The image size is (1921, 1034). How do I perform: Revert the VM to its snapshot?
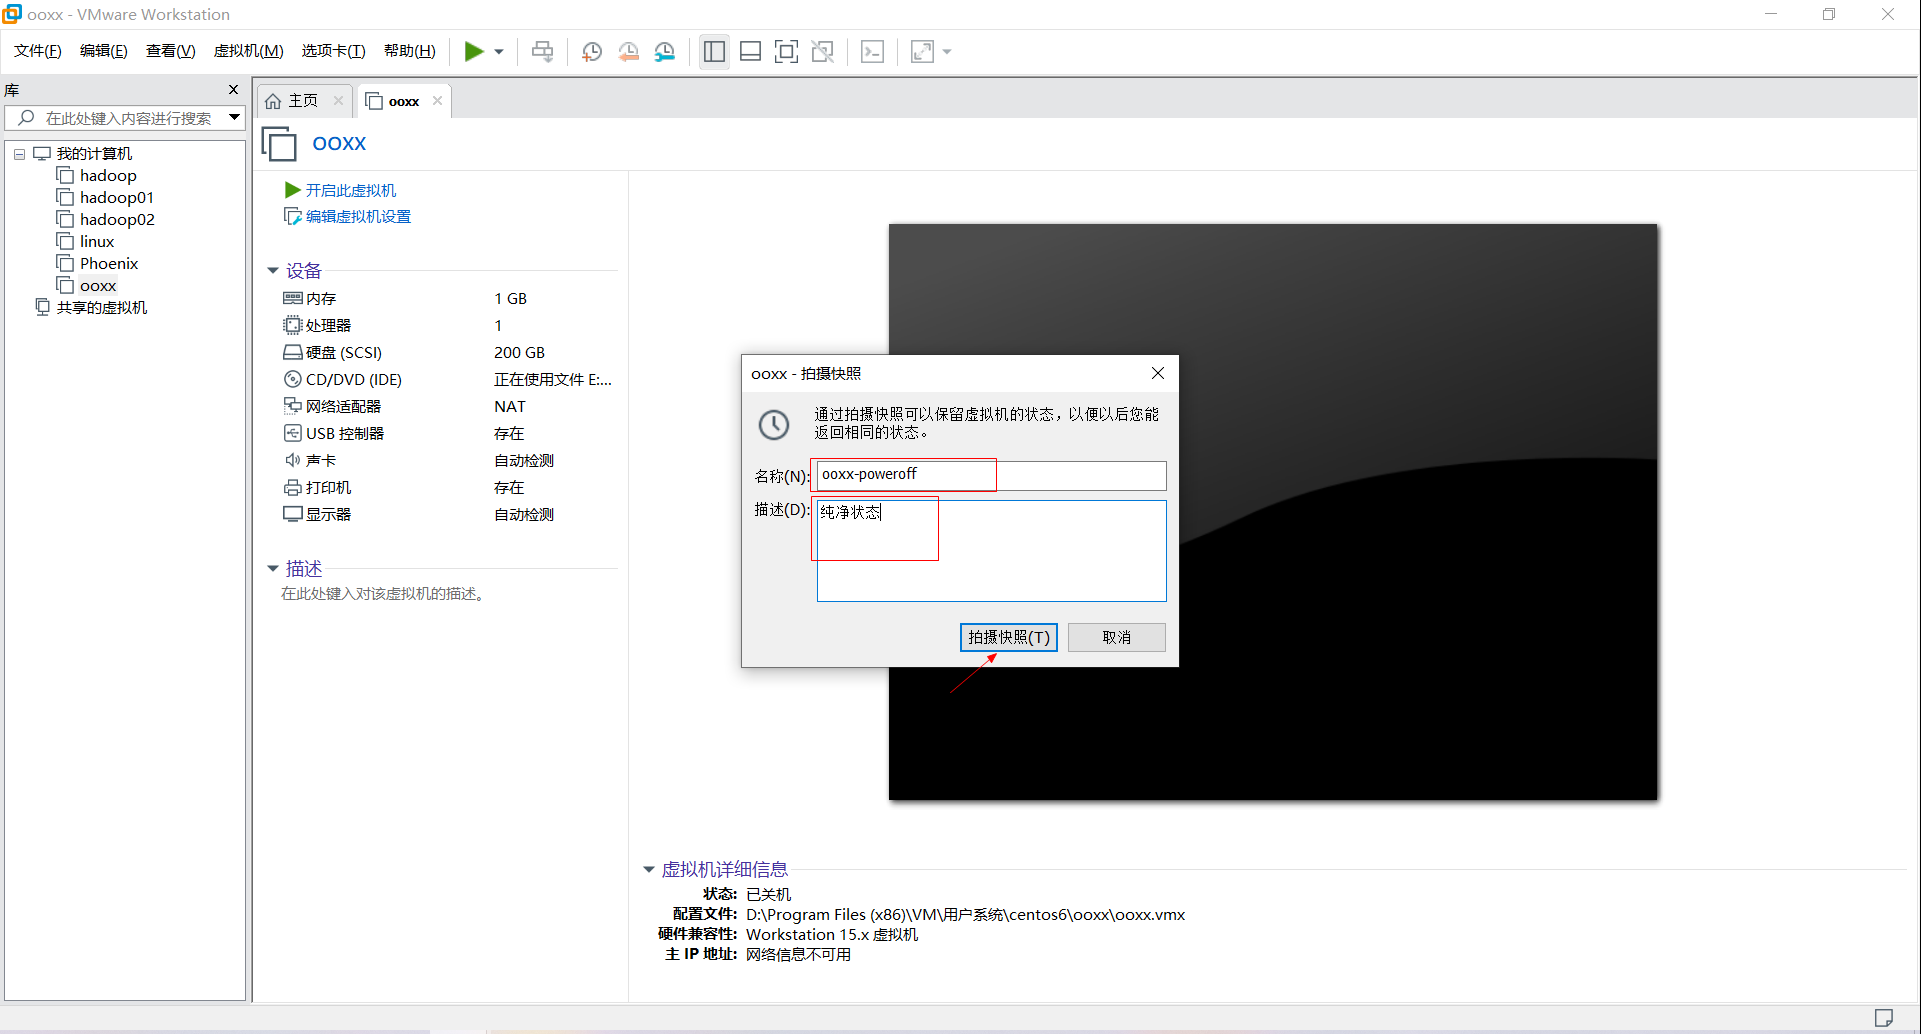click(x=629, y=51)
